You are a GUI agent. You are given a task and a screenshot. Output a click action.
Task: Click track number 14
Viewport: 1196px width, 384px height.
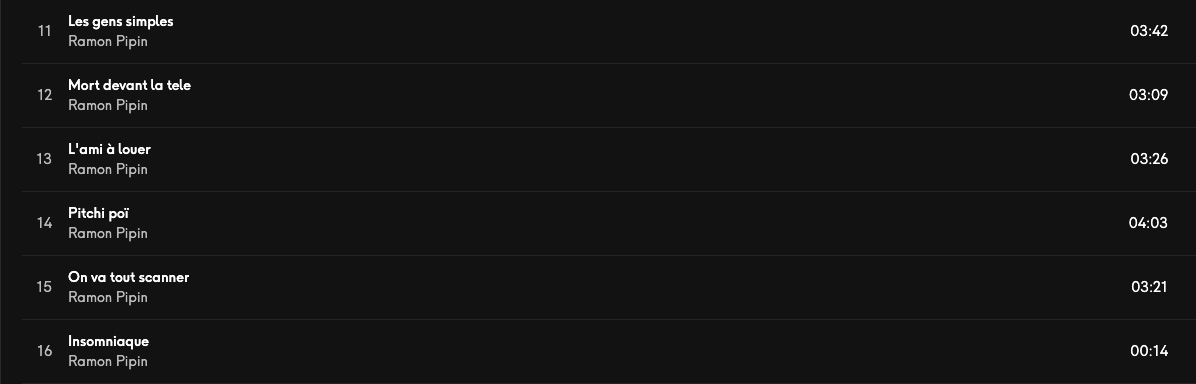44,223
